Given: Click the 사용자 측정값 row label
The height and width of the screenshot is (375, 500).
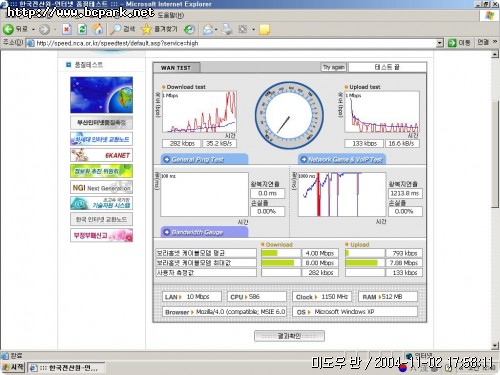Looking at the screenshot, I should pyautogui.click(x=206, y=273).
